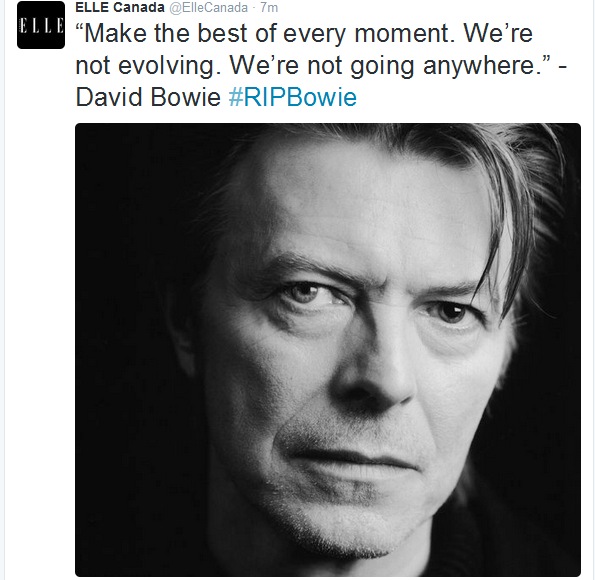Click the opening quotation mark of the tweet

(x=80, y=28)
